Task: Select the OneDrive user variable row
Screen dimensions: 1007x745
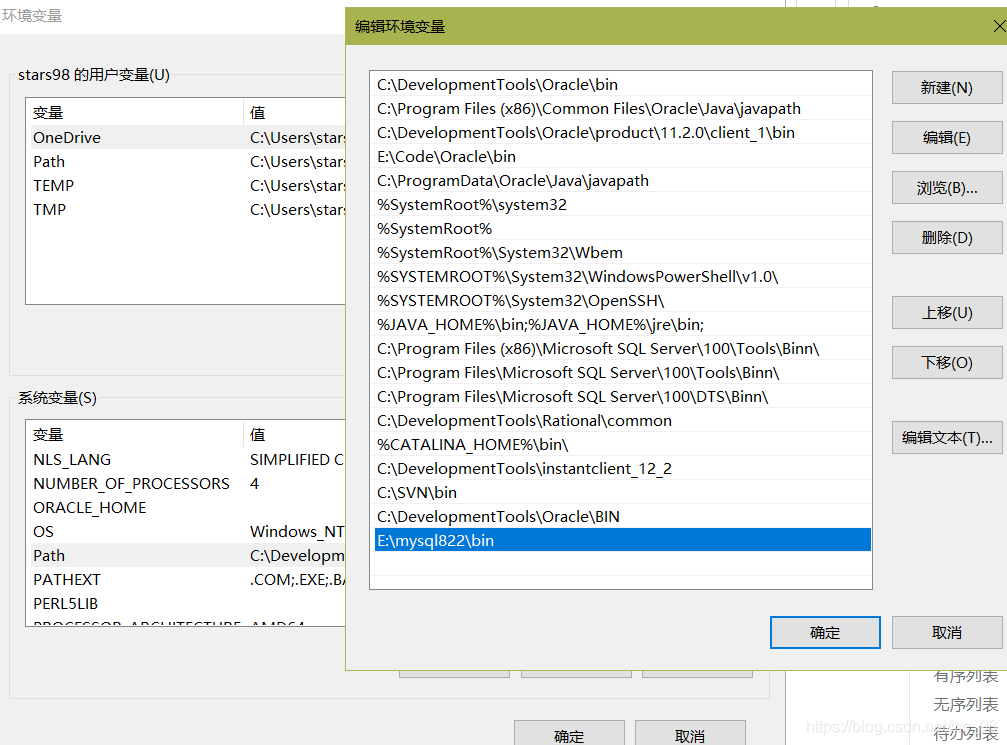Action: 67,138
